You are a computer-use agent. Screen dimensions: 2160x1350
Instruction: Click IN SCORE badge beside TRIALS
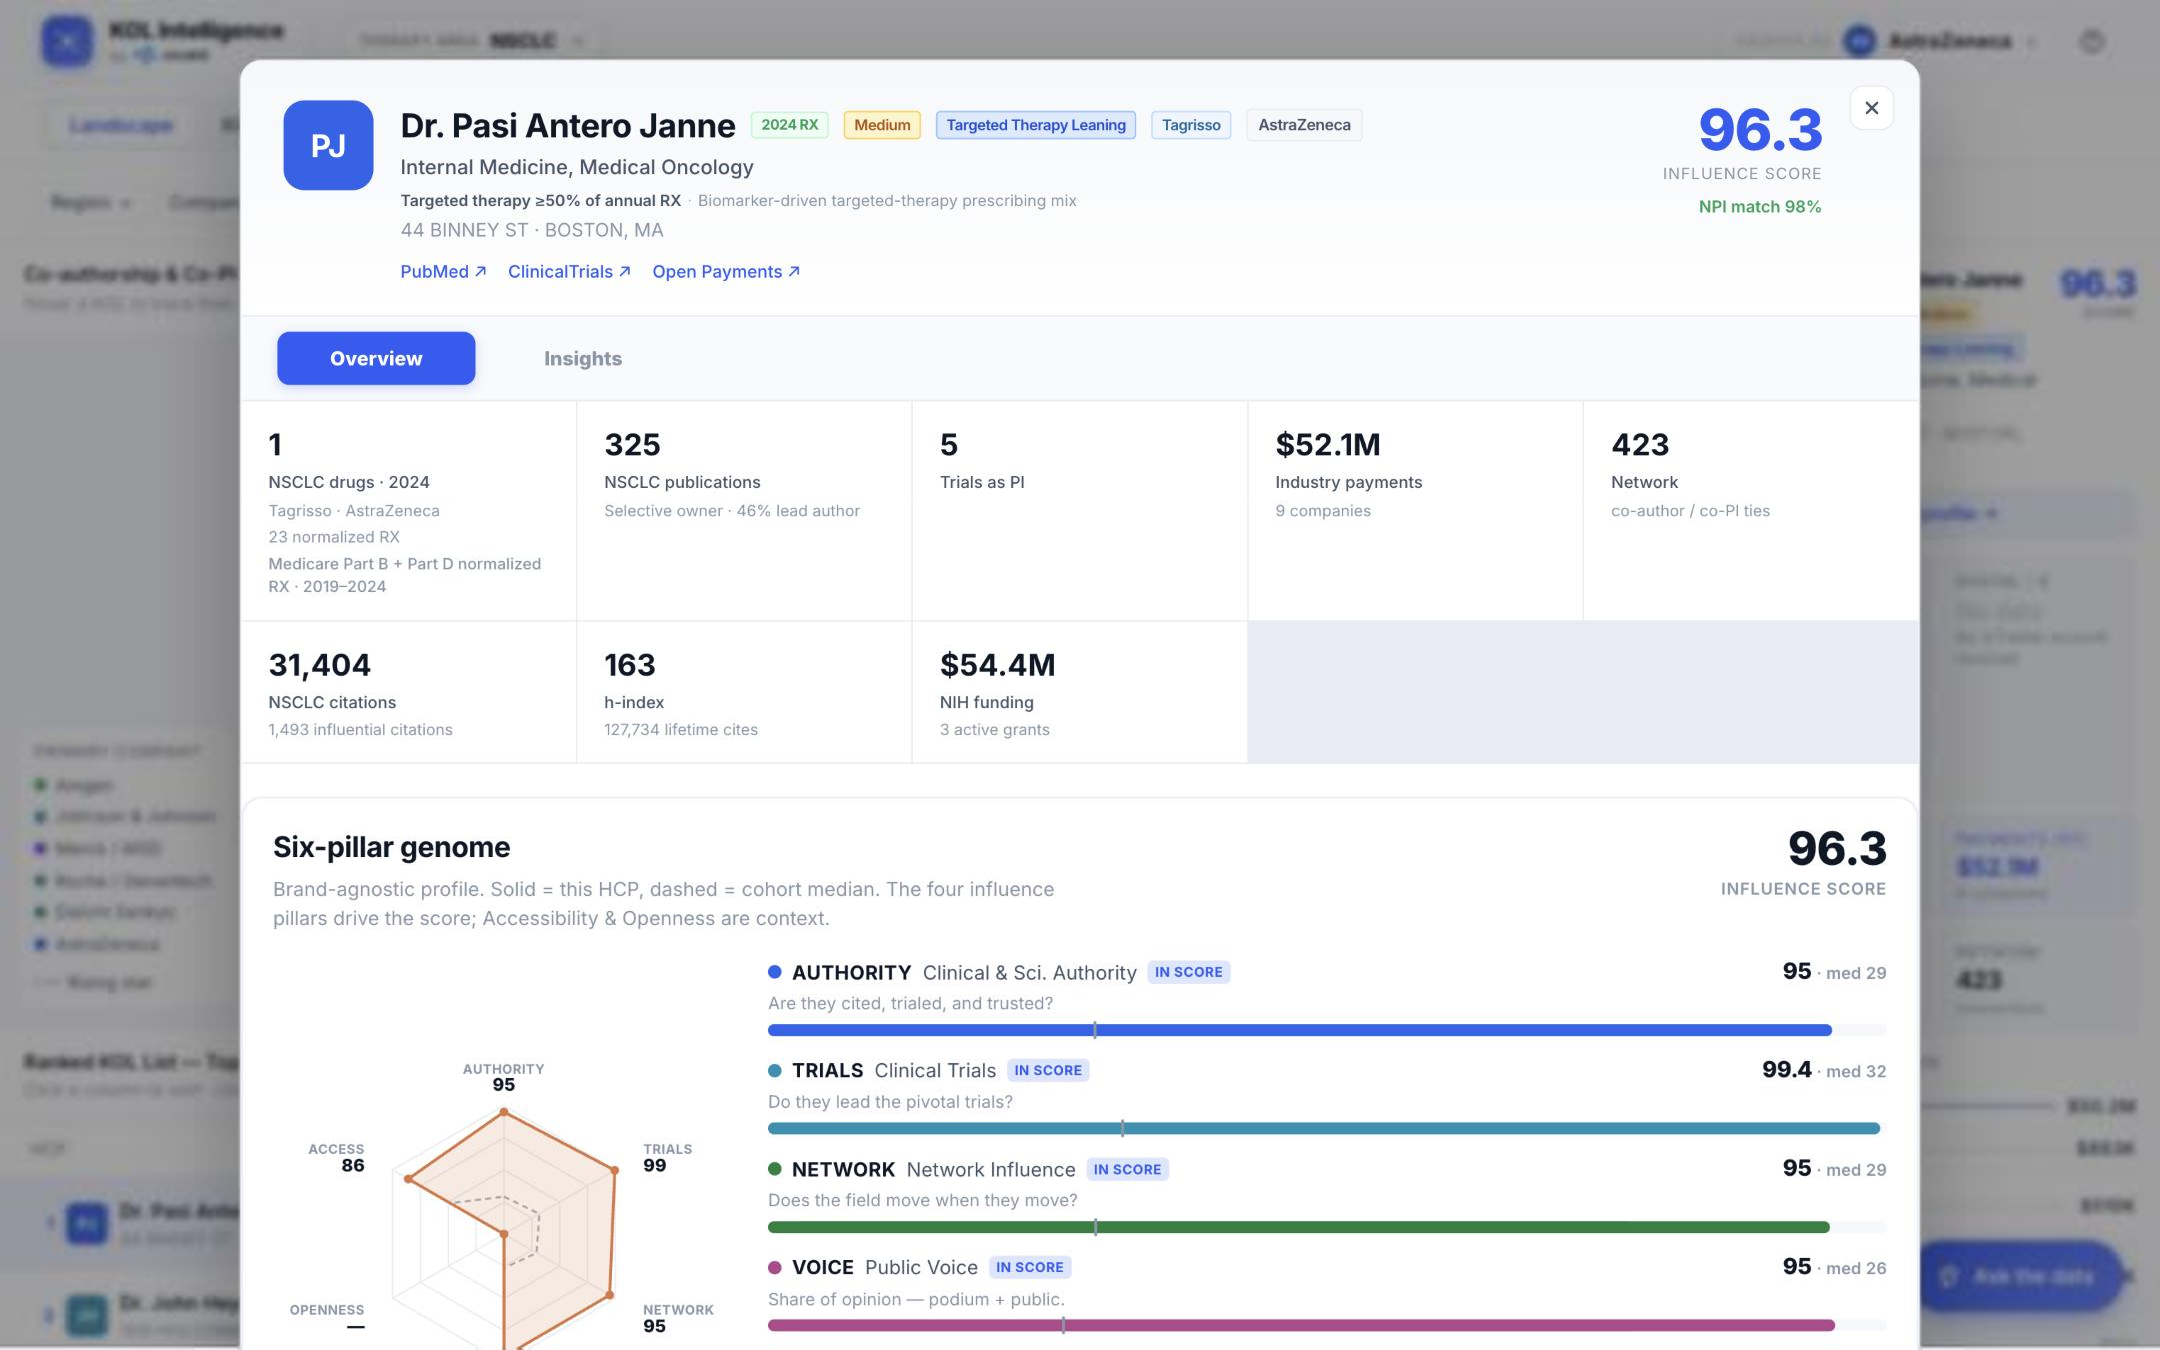tap(1048, 1070)
